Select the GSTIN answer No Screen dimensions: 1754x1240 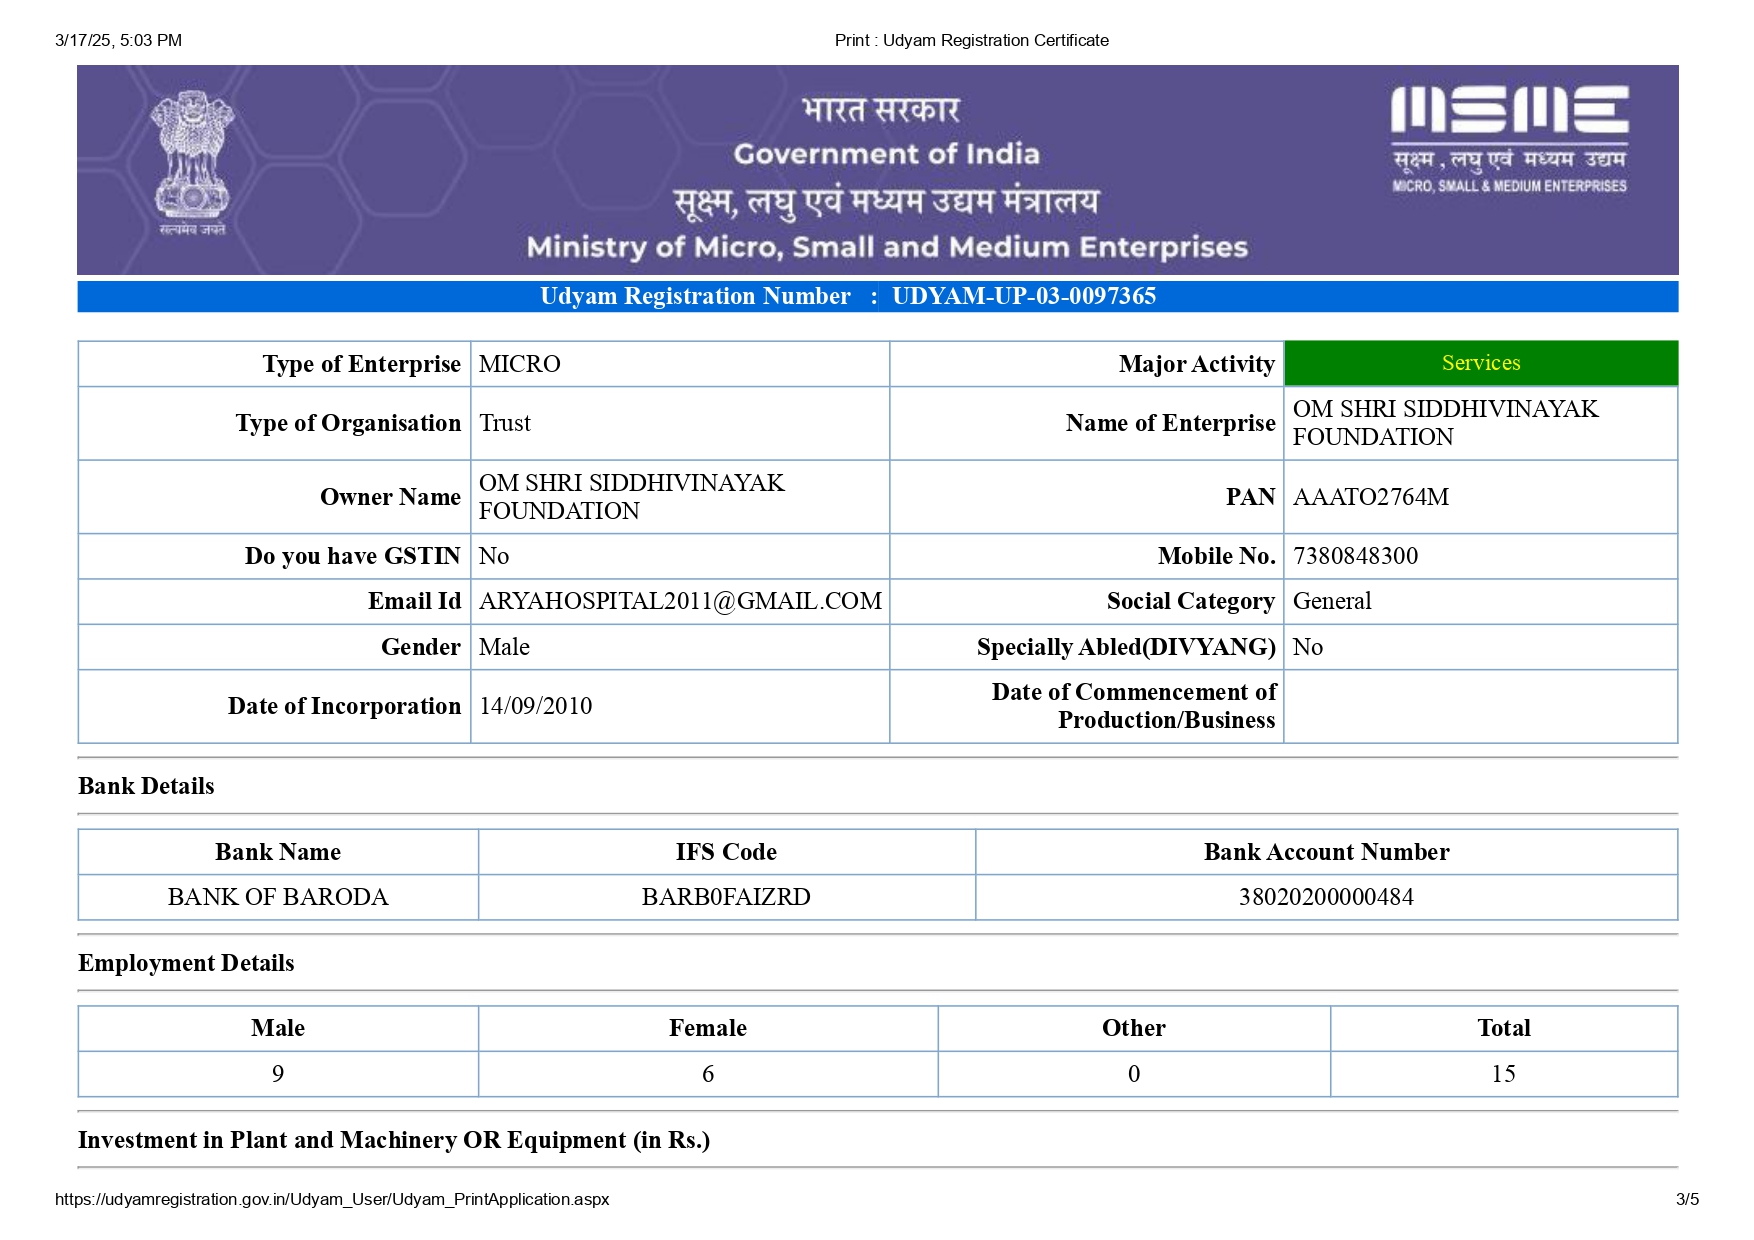pyautogui.click(x=494, y=556)
